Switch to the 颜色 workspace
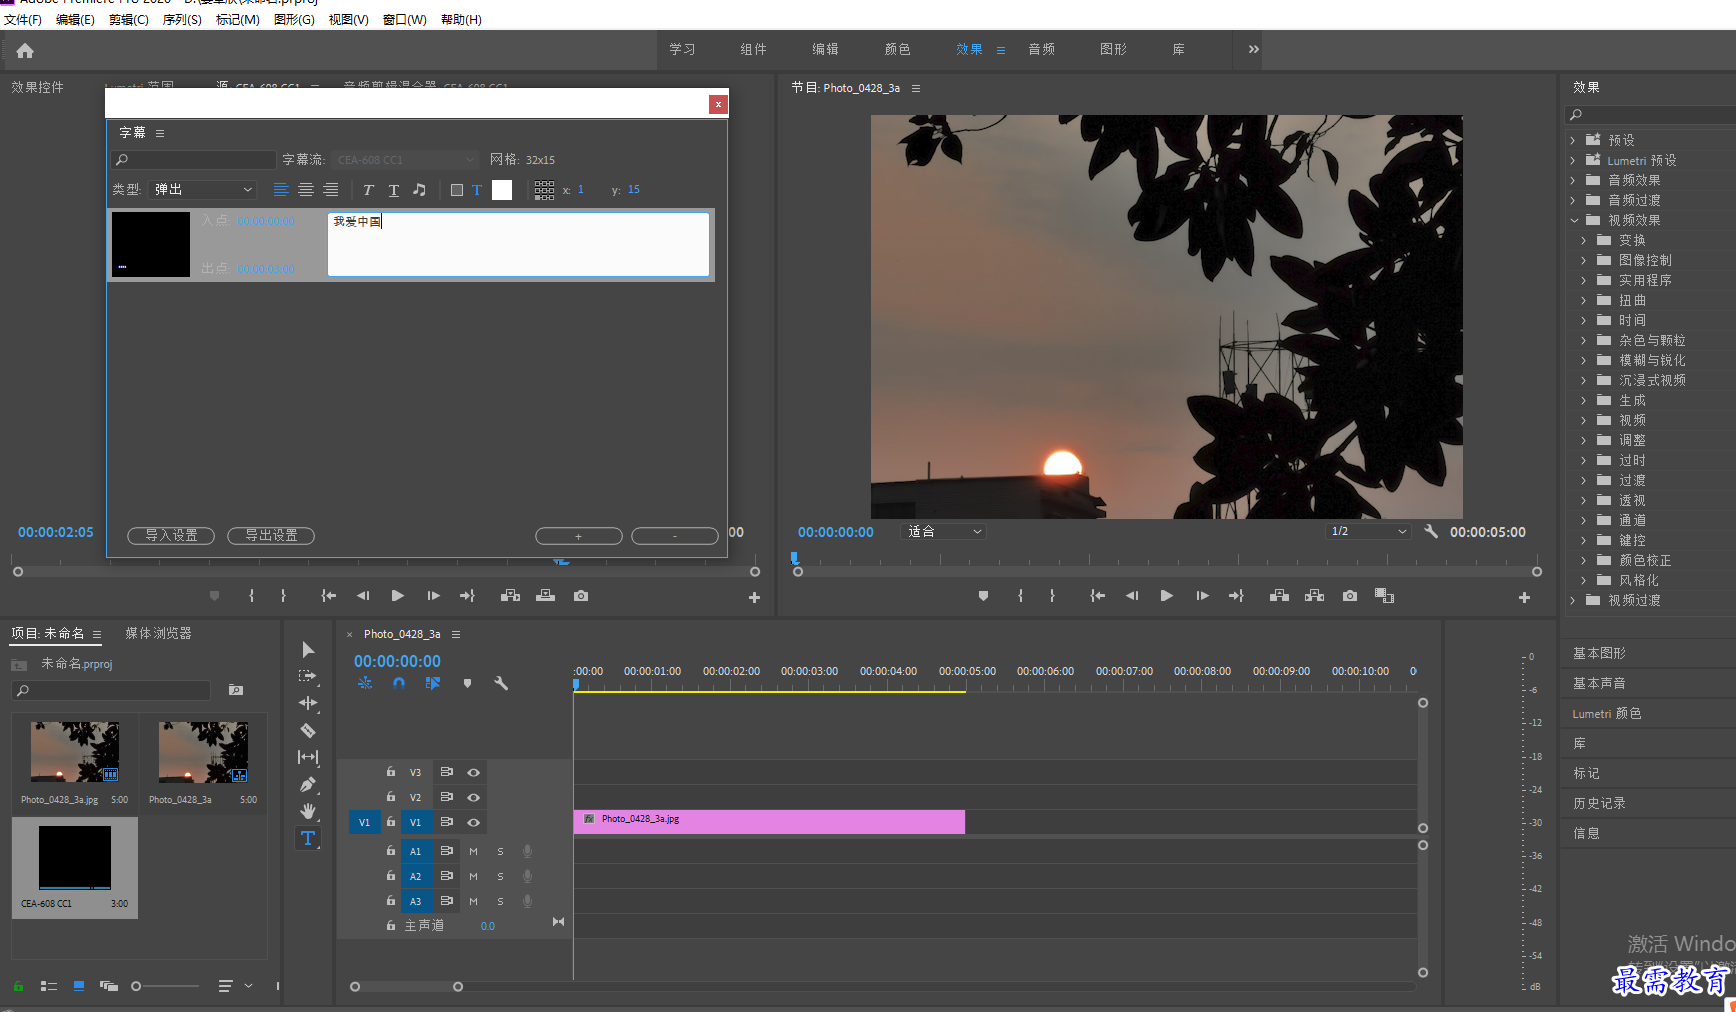 tap(897, 49)
